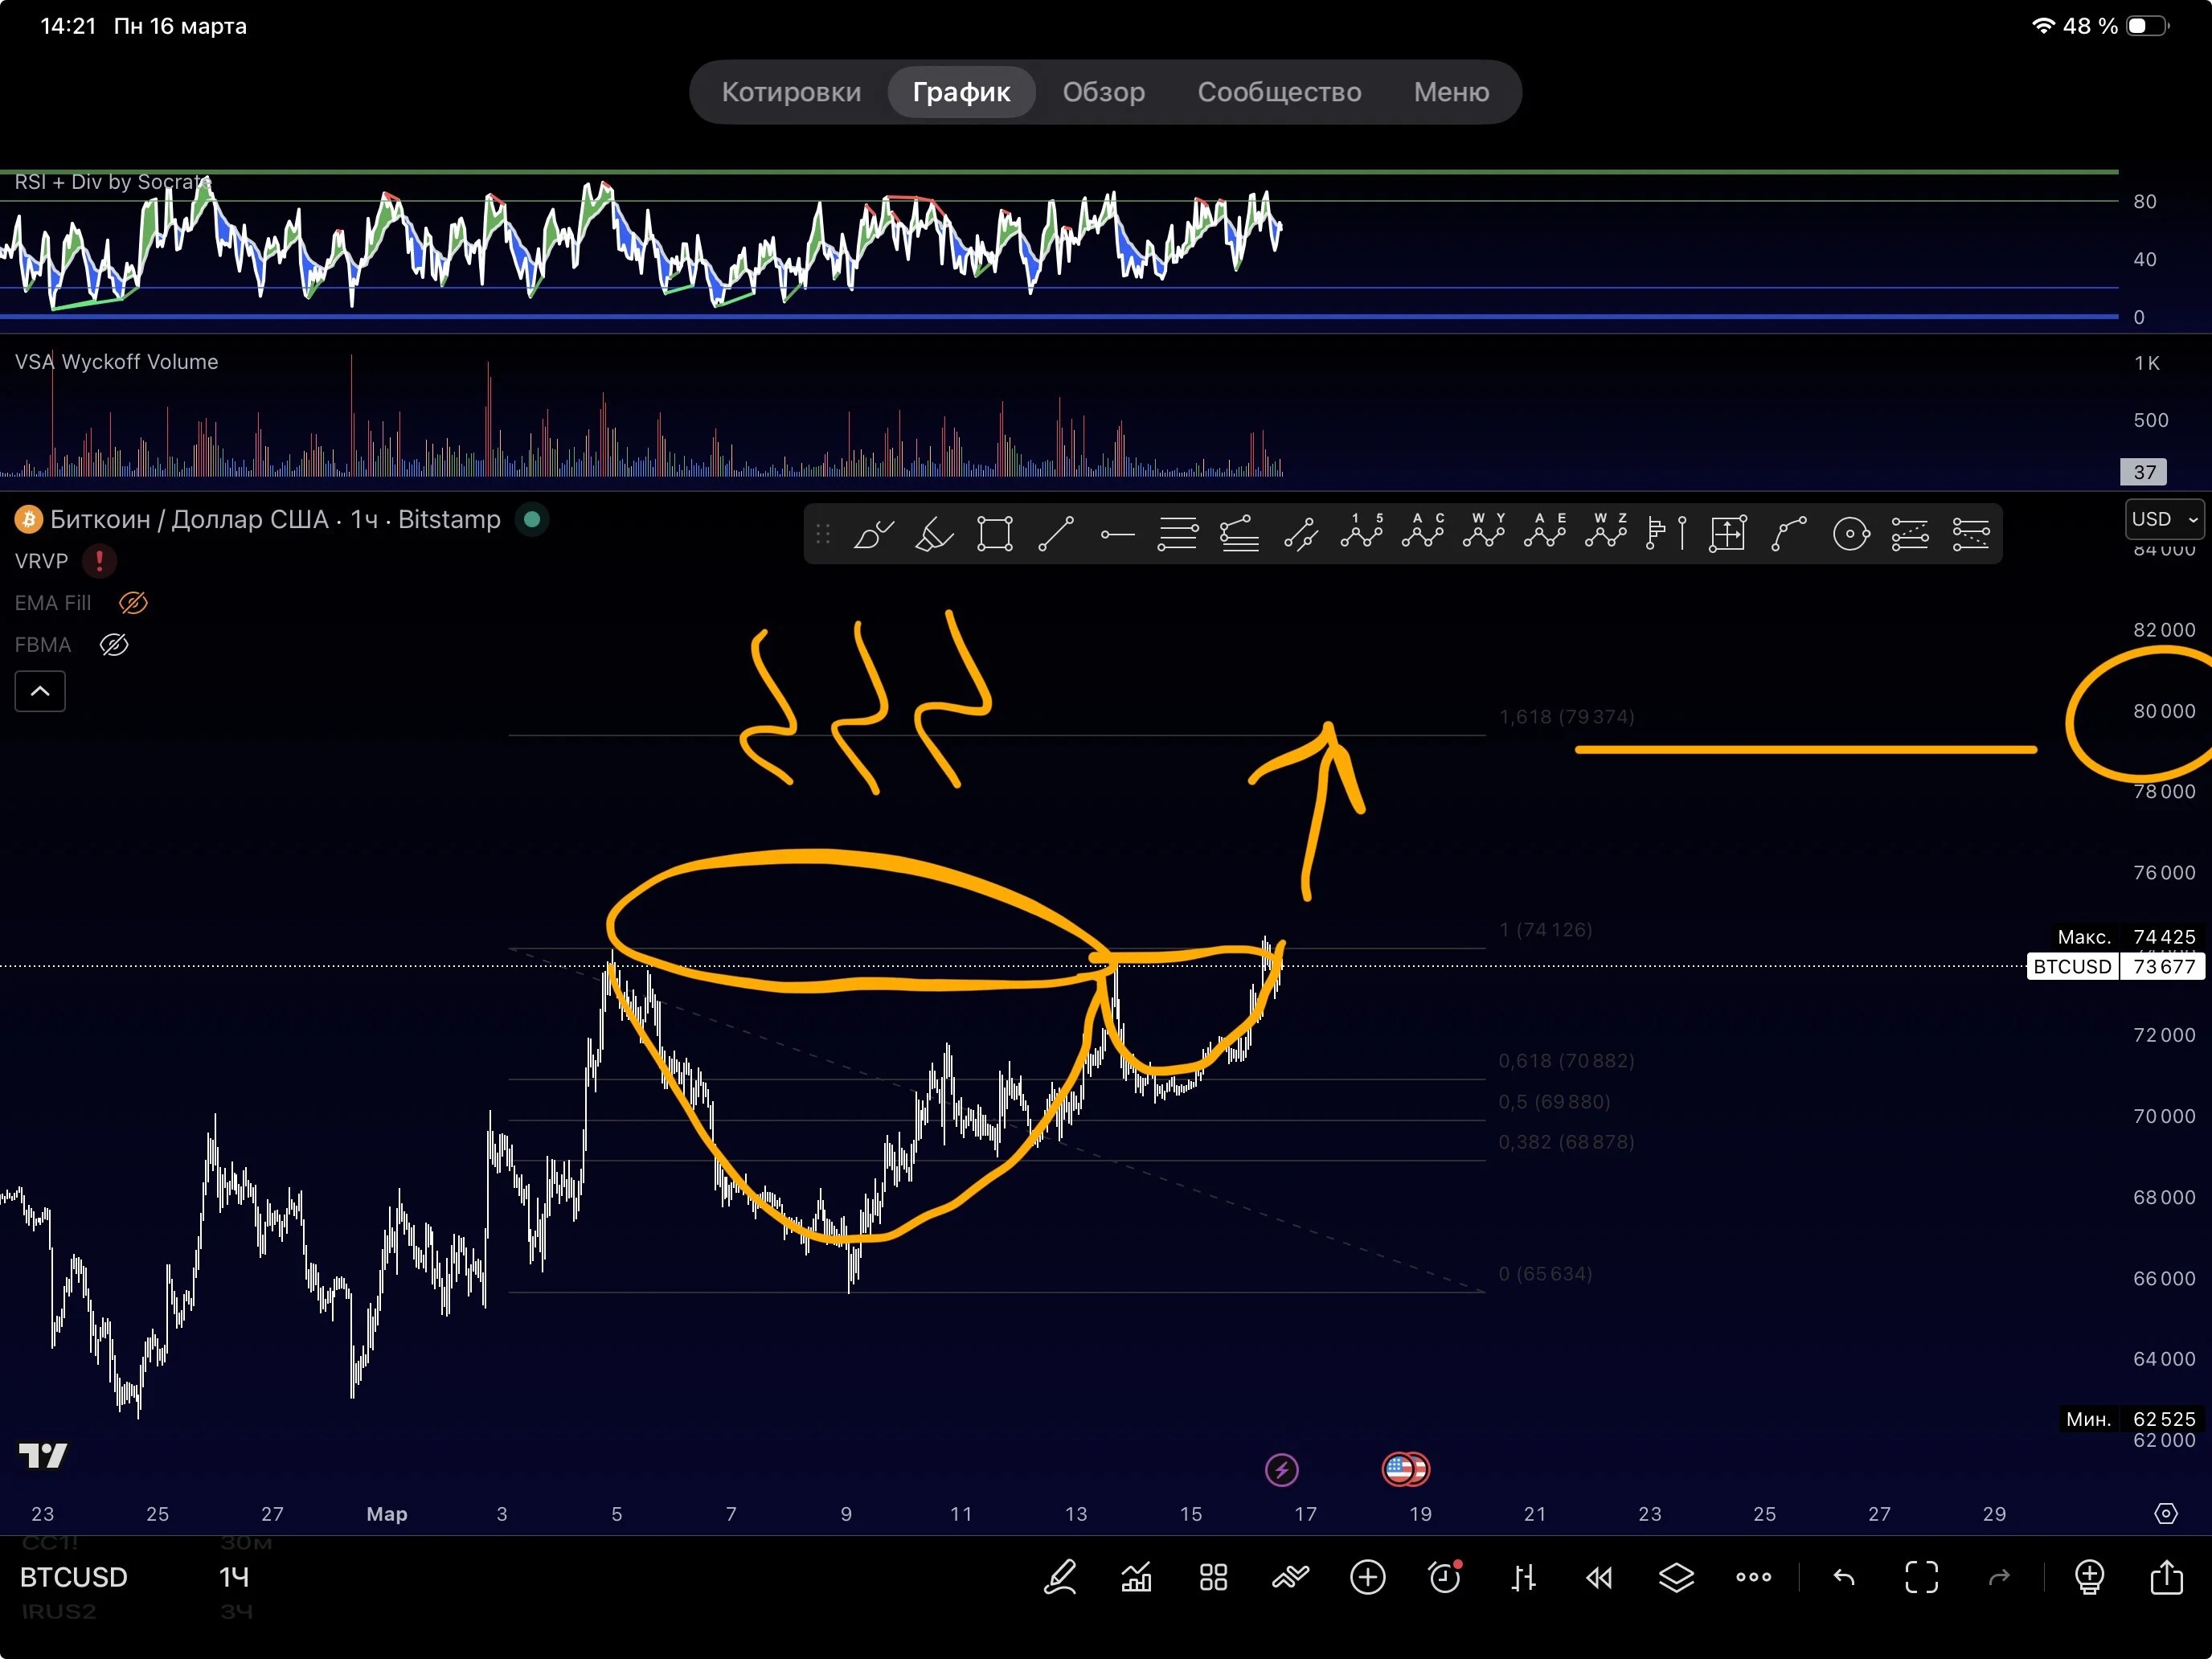Open the USD currency dropdown
This screenshot has width=2212, height=1659.
pyautogui.click(x=2164, y=520)
